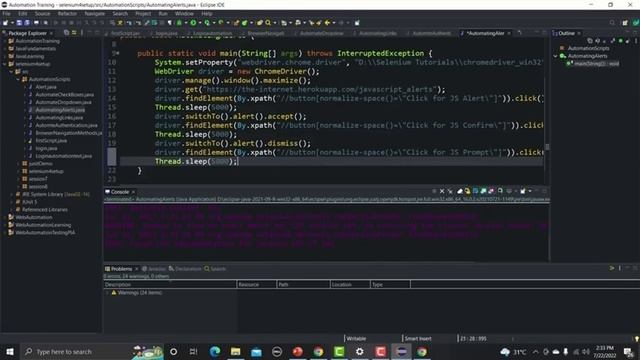Select AutomateCheckBoxes.java in Package Explorer
The height and width of the screenshot is (360, 640).
64,95
